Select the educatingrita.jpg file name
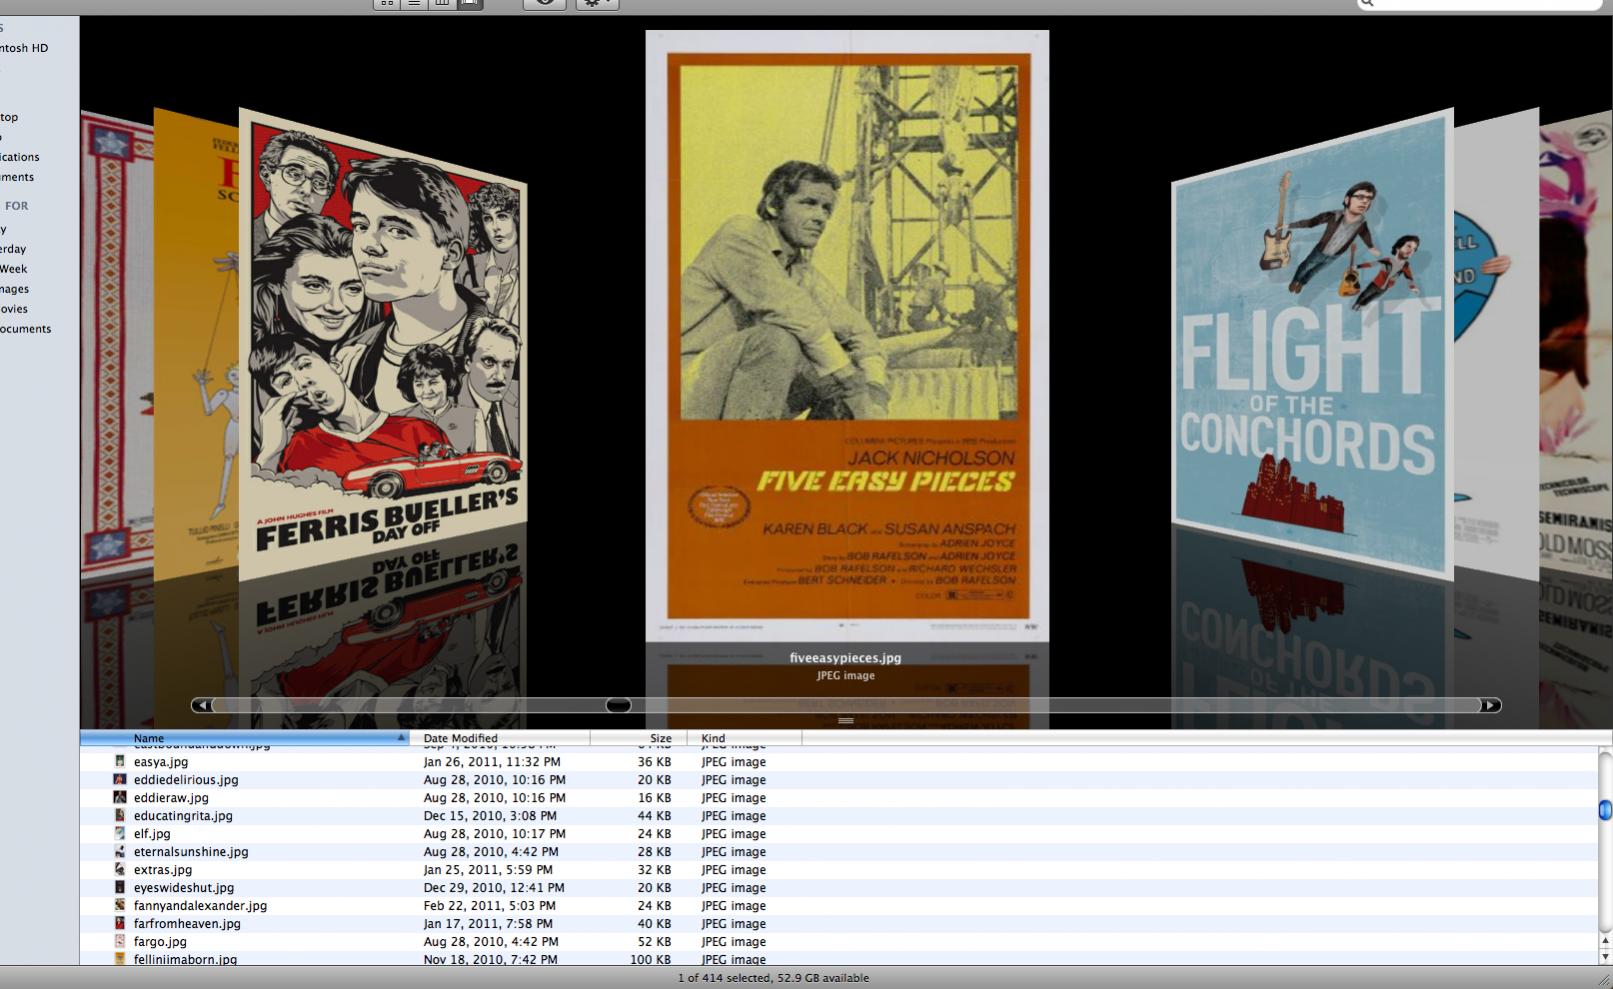The image size is (1613, 989). click(183, 816)
